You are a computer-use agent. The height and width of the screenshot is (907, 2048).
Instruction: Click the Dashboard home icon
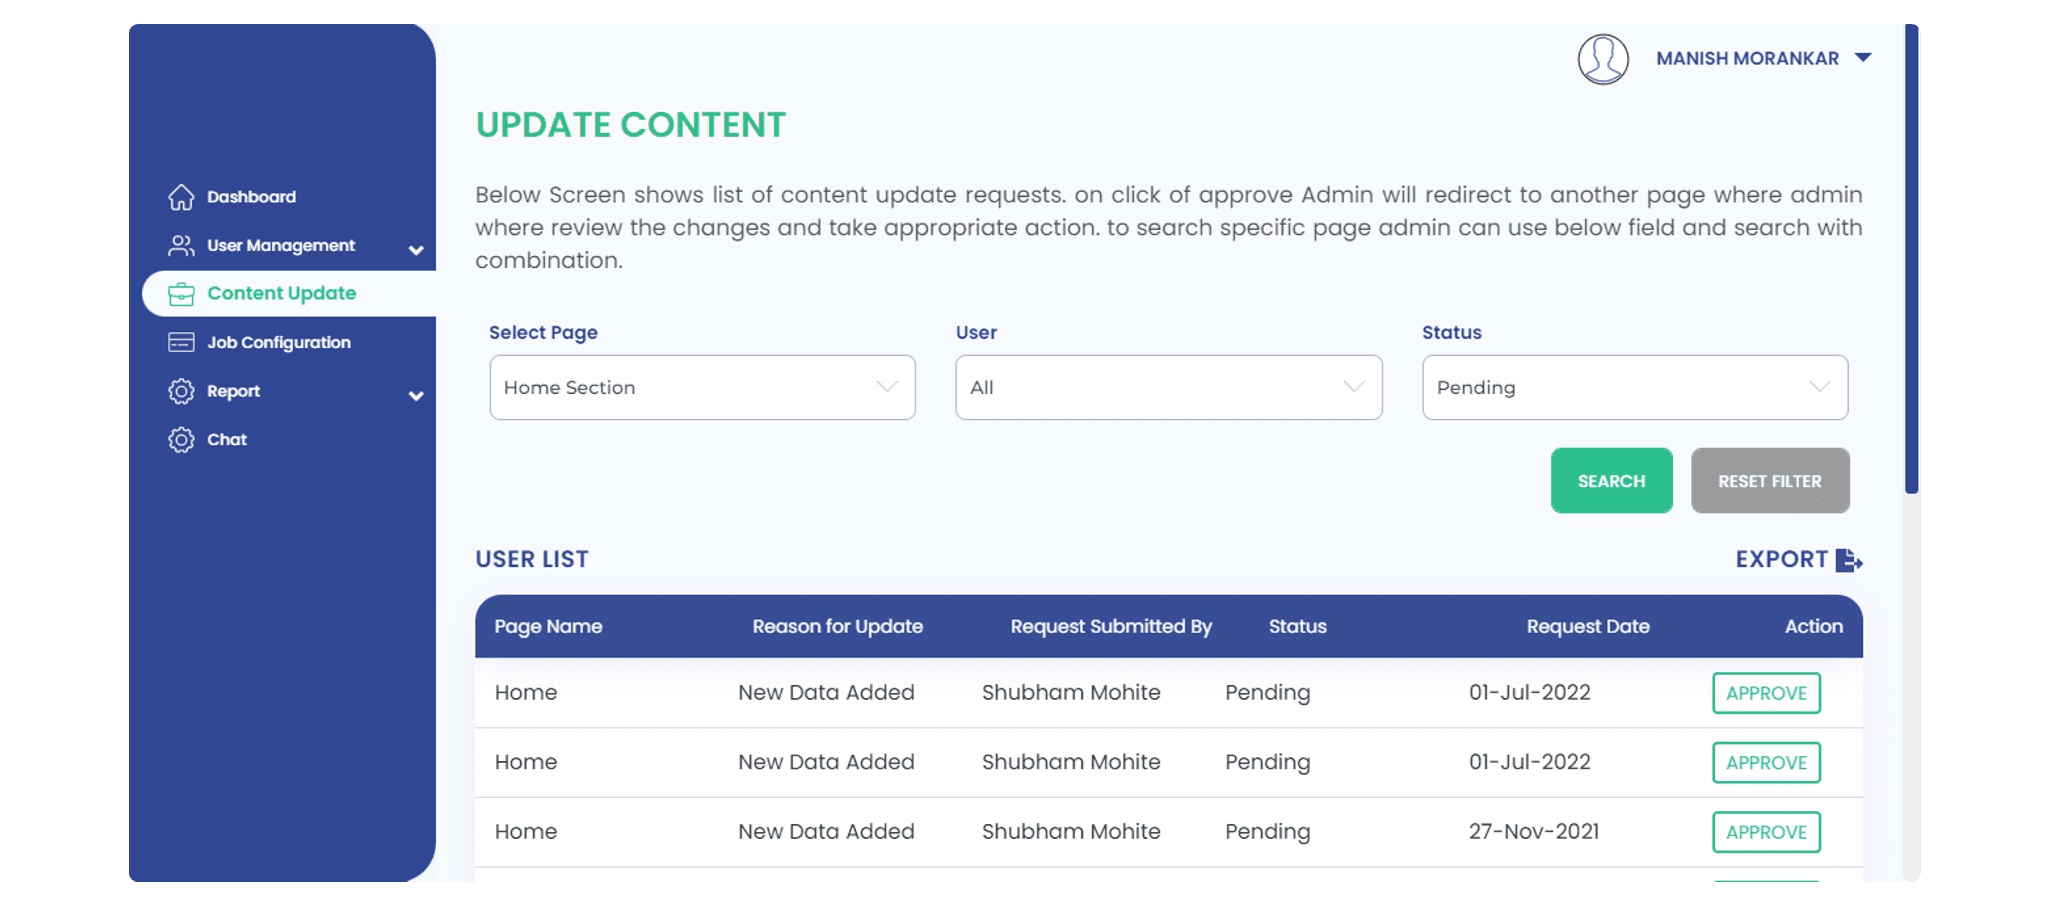pyautogui.click(x=181, y=197)
